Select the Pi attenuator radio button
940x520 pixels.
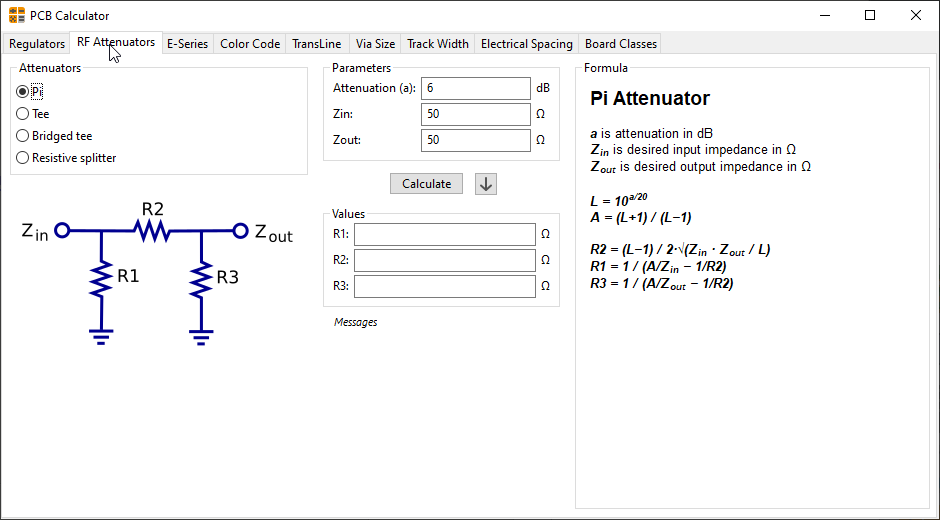(x=23, y=91)
